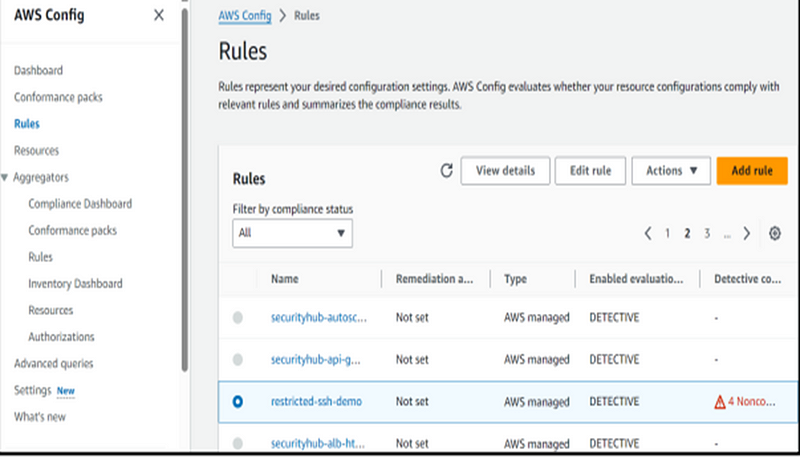
Task: Open Compliance Dashboard under Aggregators
Action: (x=80, y=204)
